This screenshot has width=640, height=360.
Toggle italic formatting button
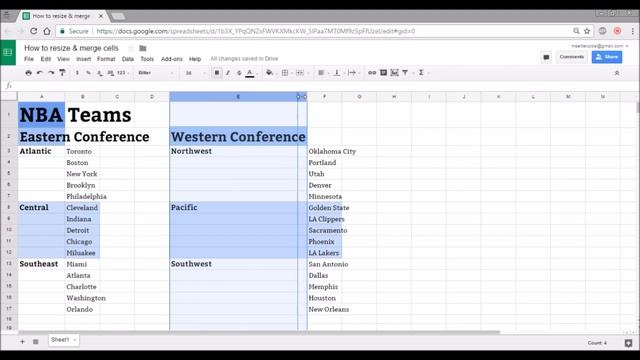point(228,73)
